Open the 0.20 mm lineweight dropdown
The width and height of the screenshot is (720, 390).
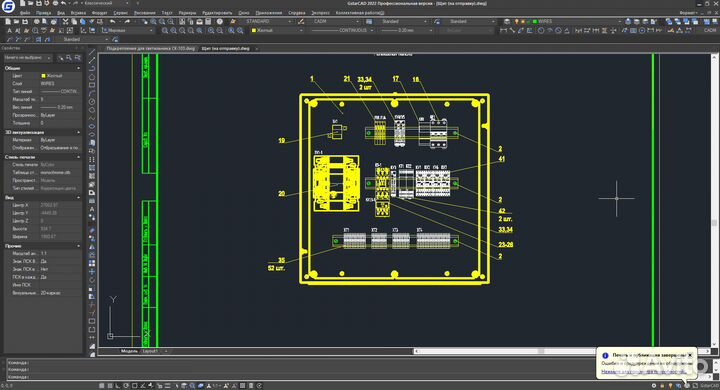tap(406, 30)
